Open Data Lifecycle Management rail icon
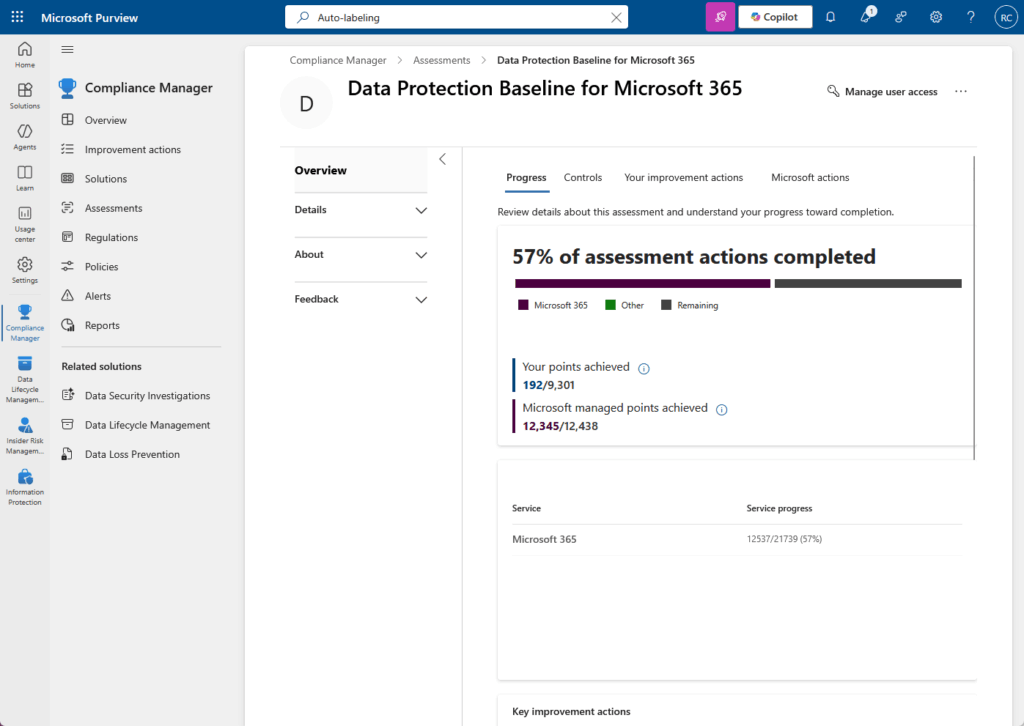Viewport: 1024px width, 726px height. click(25, 379)
